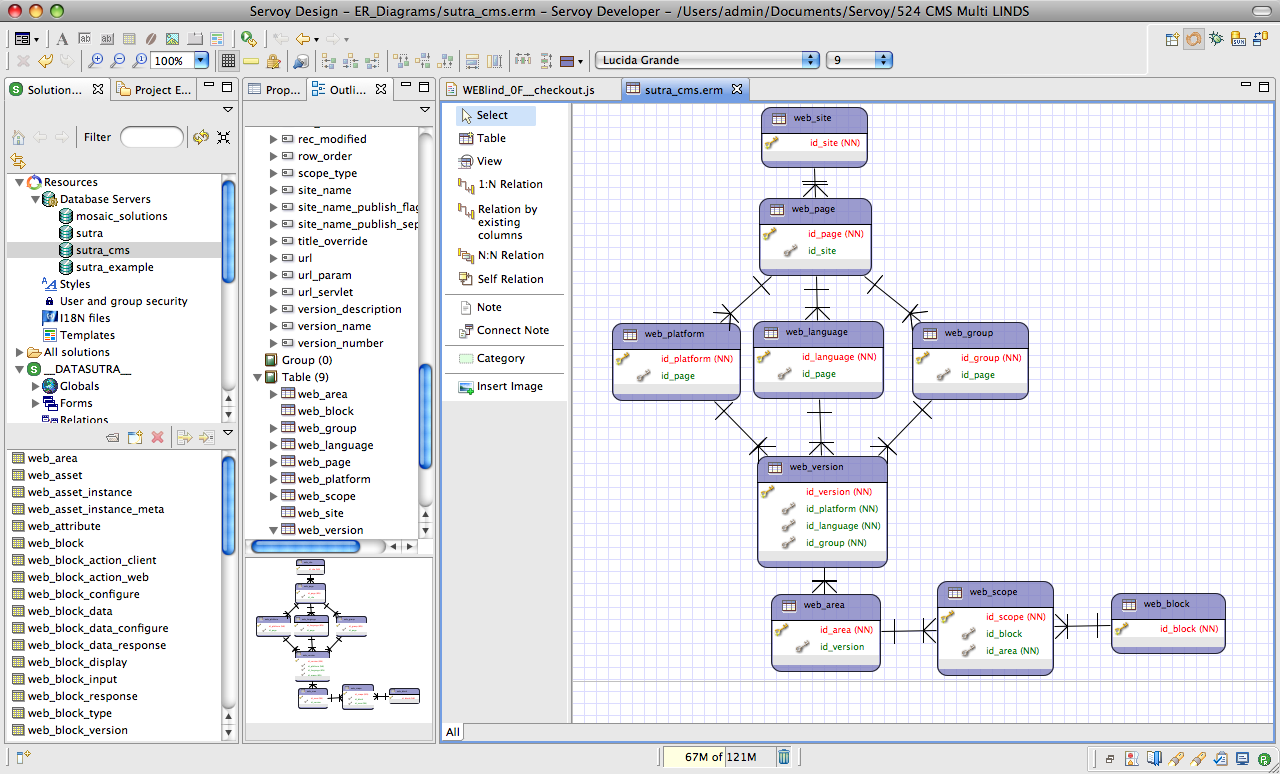Viewport: 1280px width, 774px height.
Task: Toggle the lock editing toolbar button
Action: click(x=273, y=61)
